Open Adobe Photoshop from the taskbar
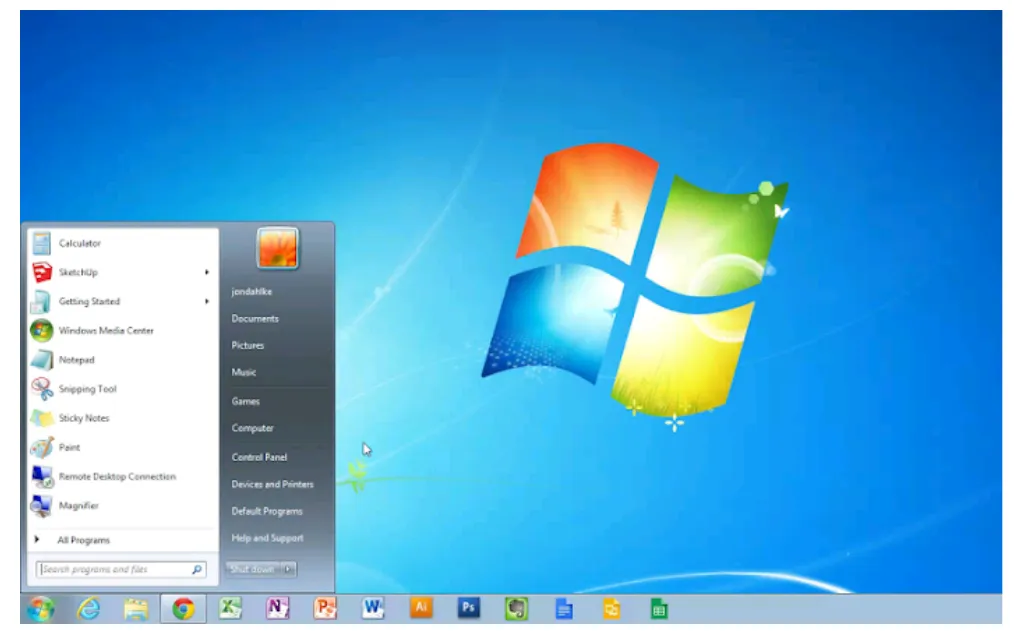This screenshot has width=1014, height=635. point(469,607)
